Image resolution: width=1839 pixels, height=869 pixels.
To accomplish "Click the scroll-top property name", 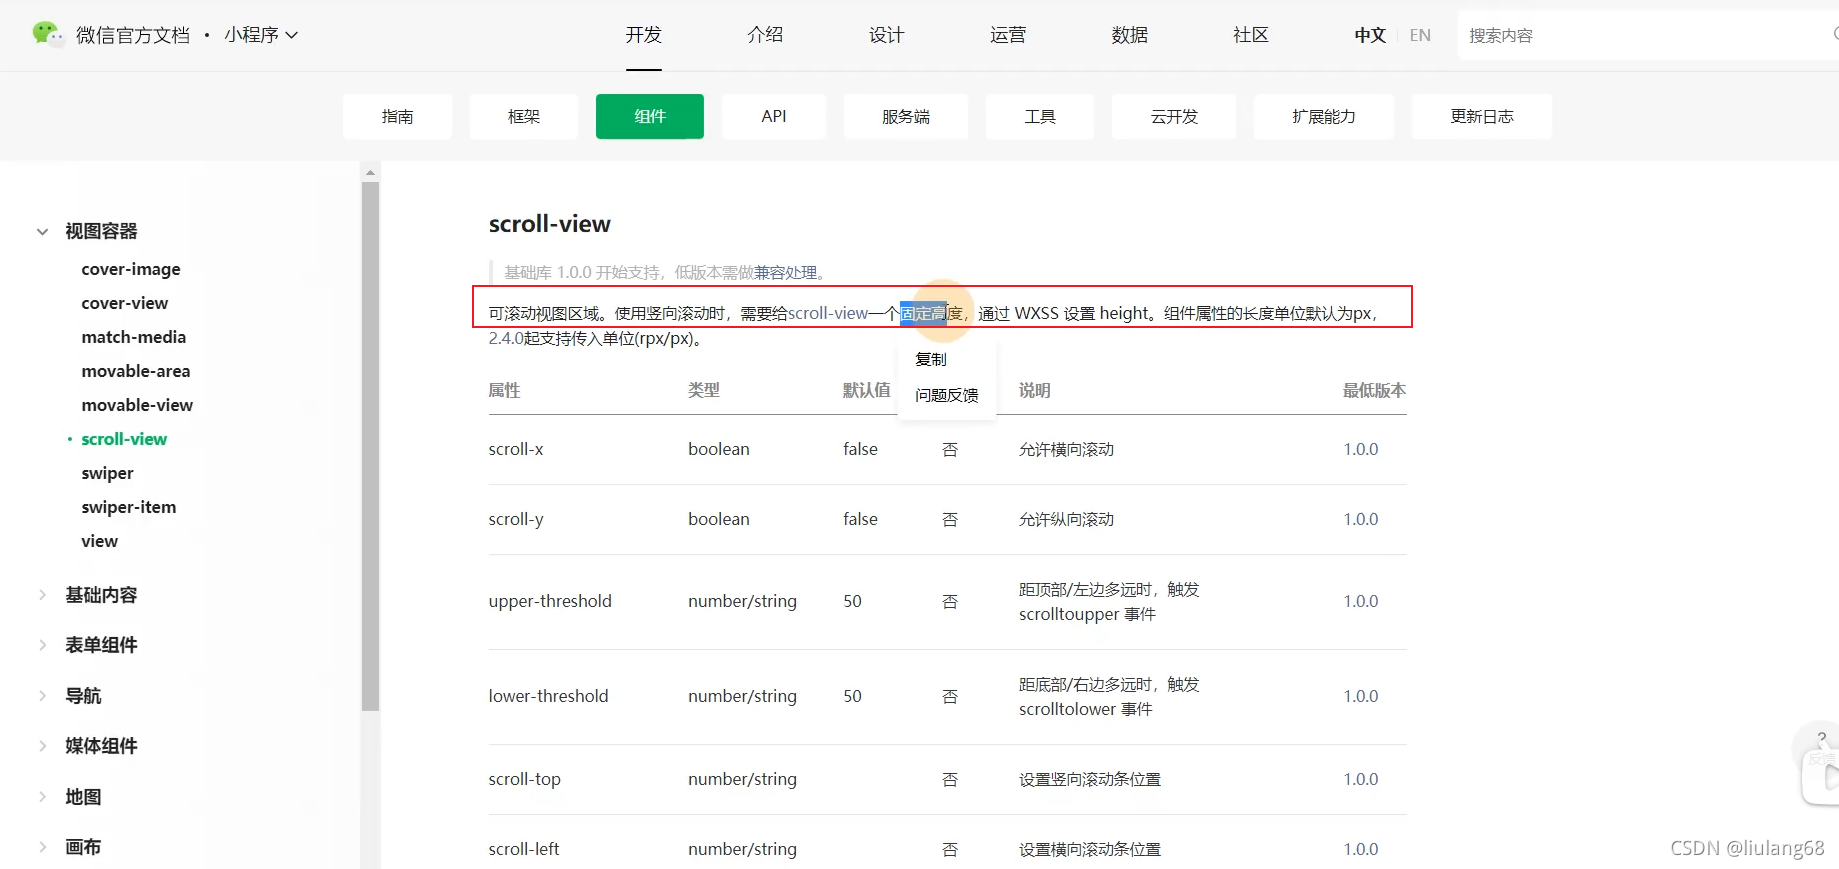I will [525, 779].
